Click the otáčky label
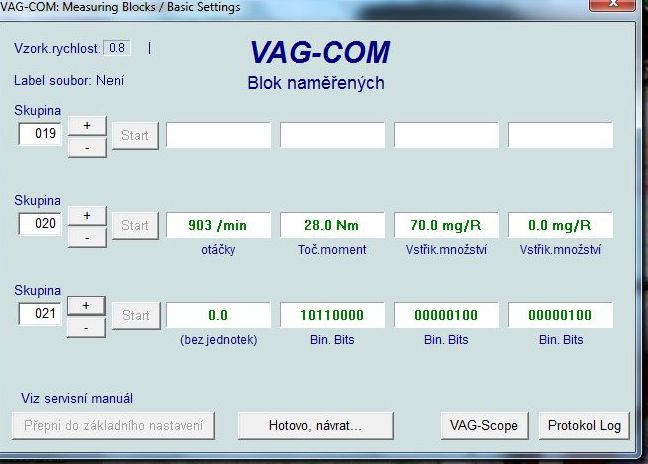The image size is (648, 464). click(218, 250)
